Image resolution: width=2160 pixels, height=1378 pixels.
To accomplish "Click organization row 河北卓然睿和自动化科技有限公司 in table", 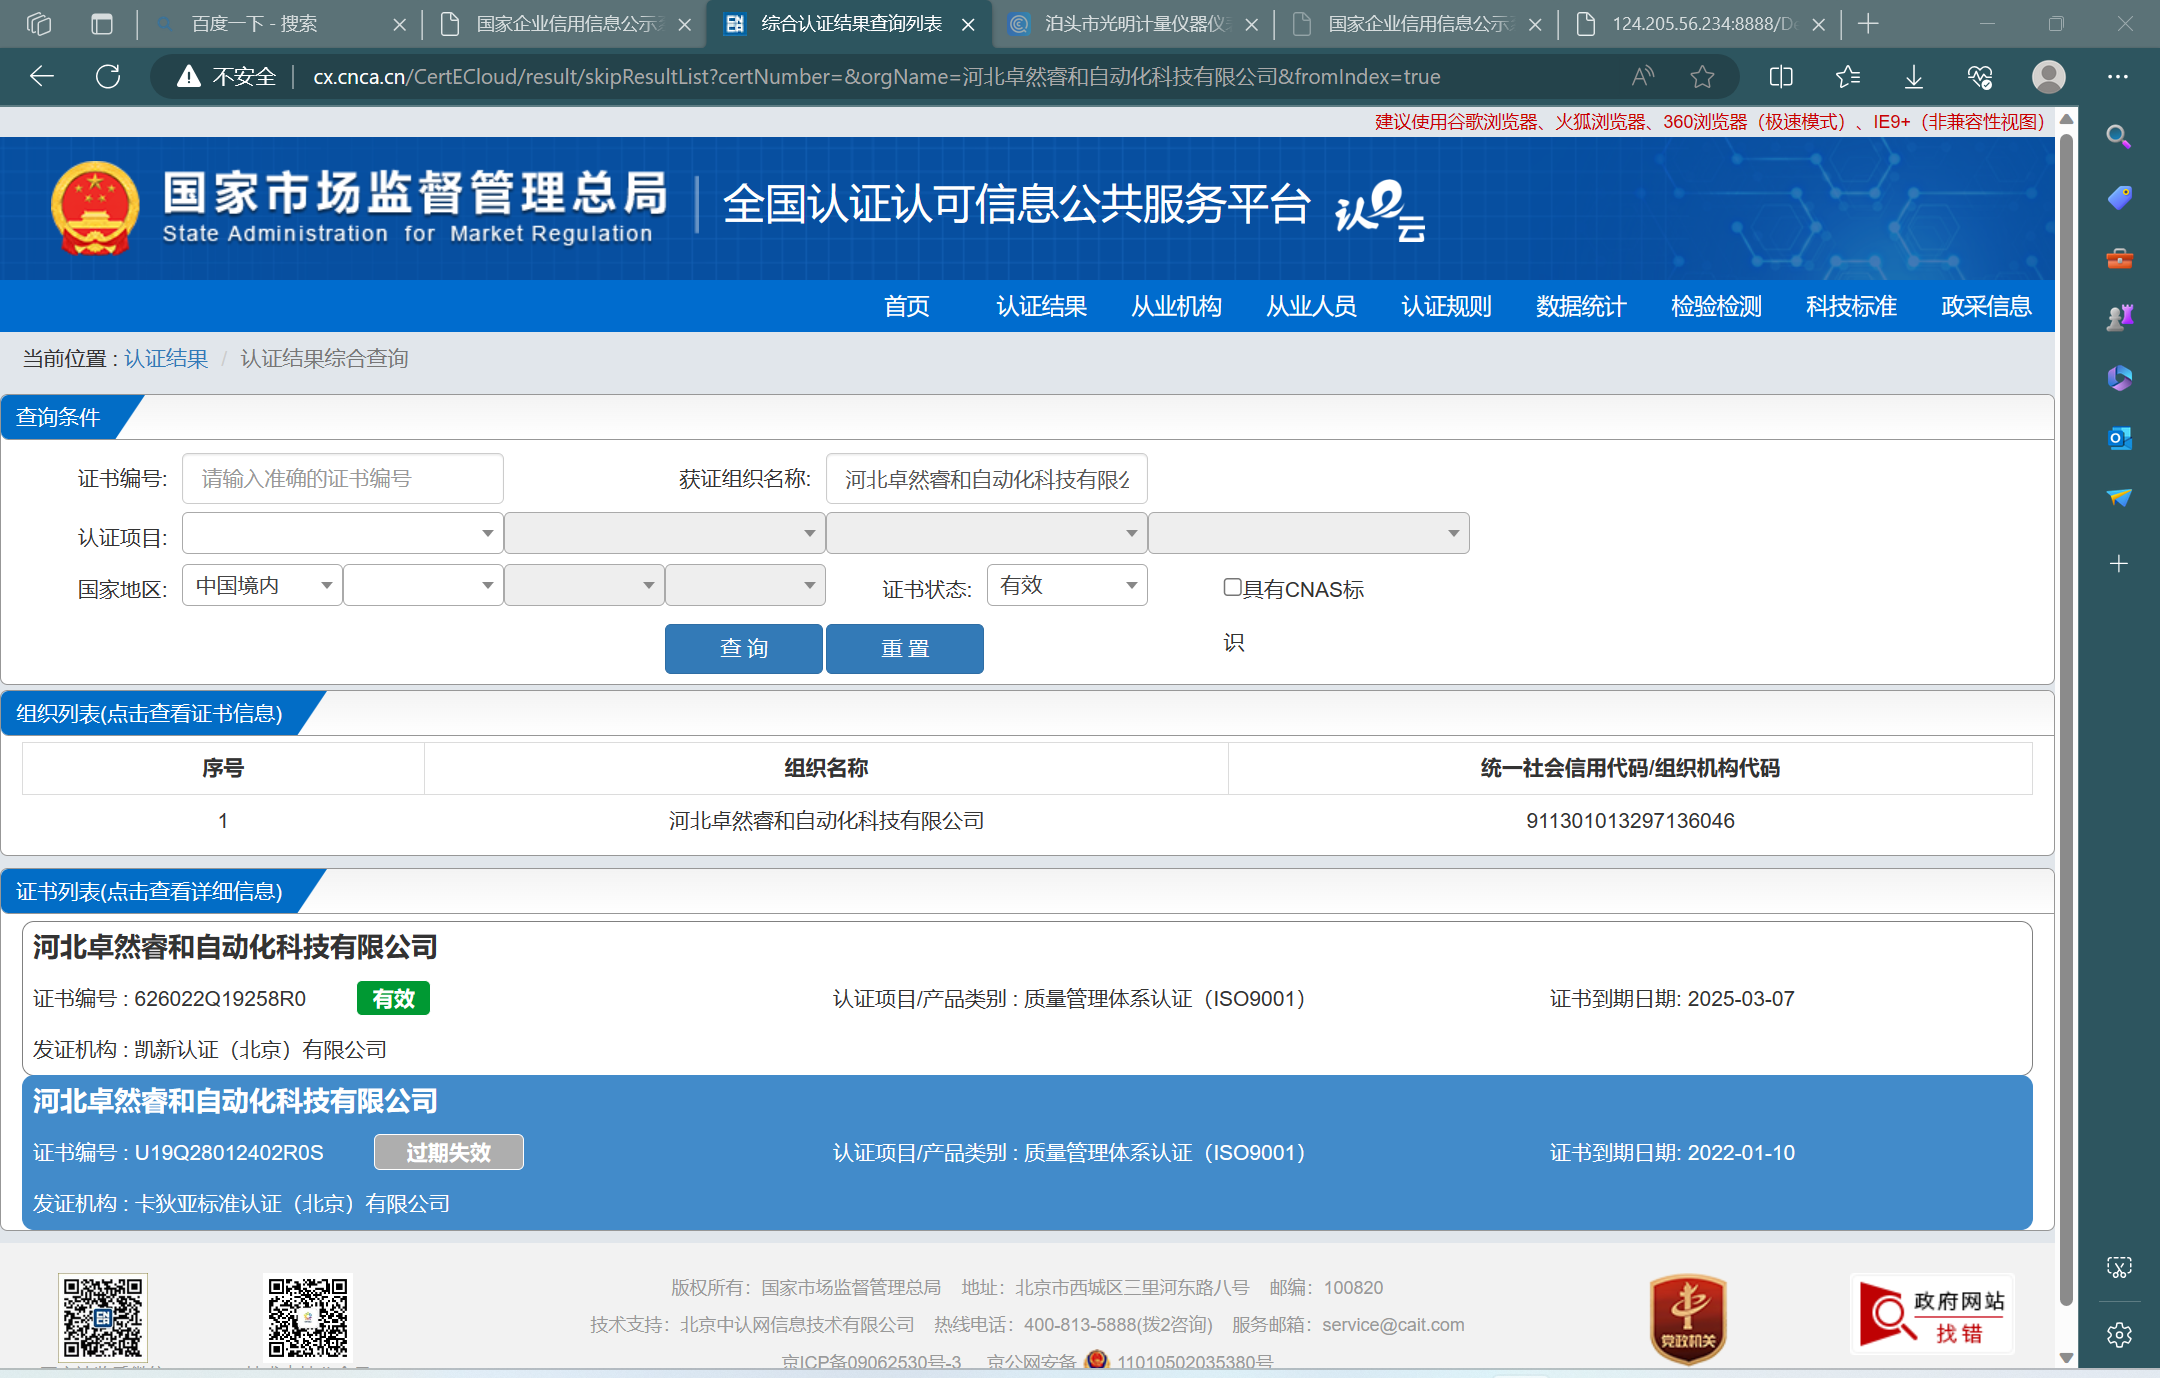I will [1027, 821].
